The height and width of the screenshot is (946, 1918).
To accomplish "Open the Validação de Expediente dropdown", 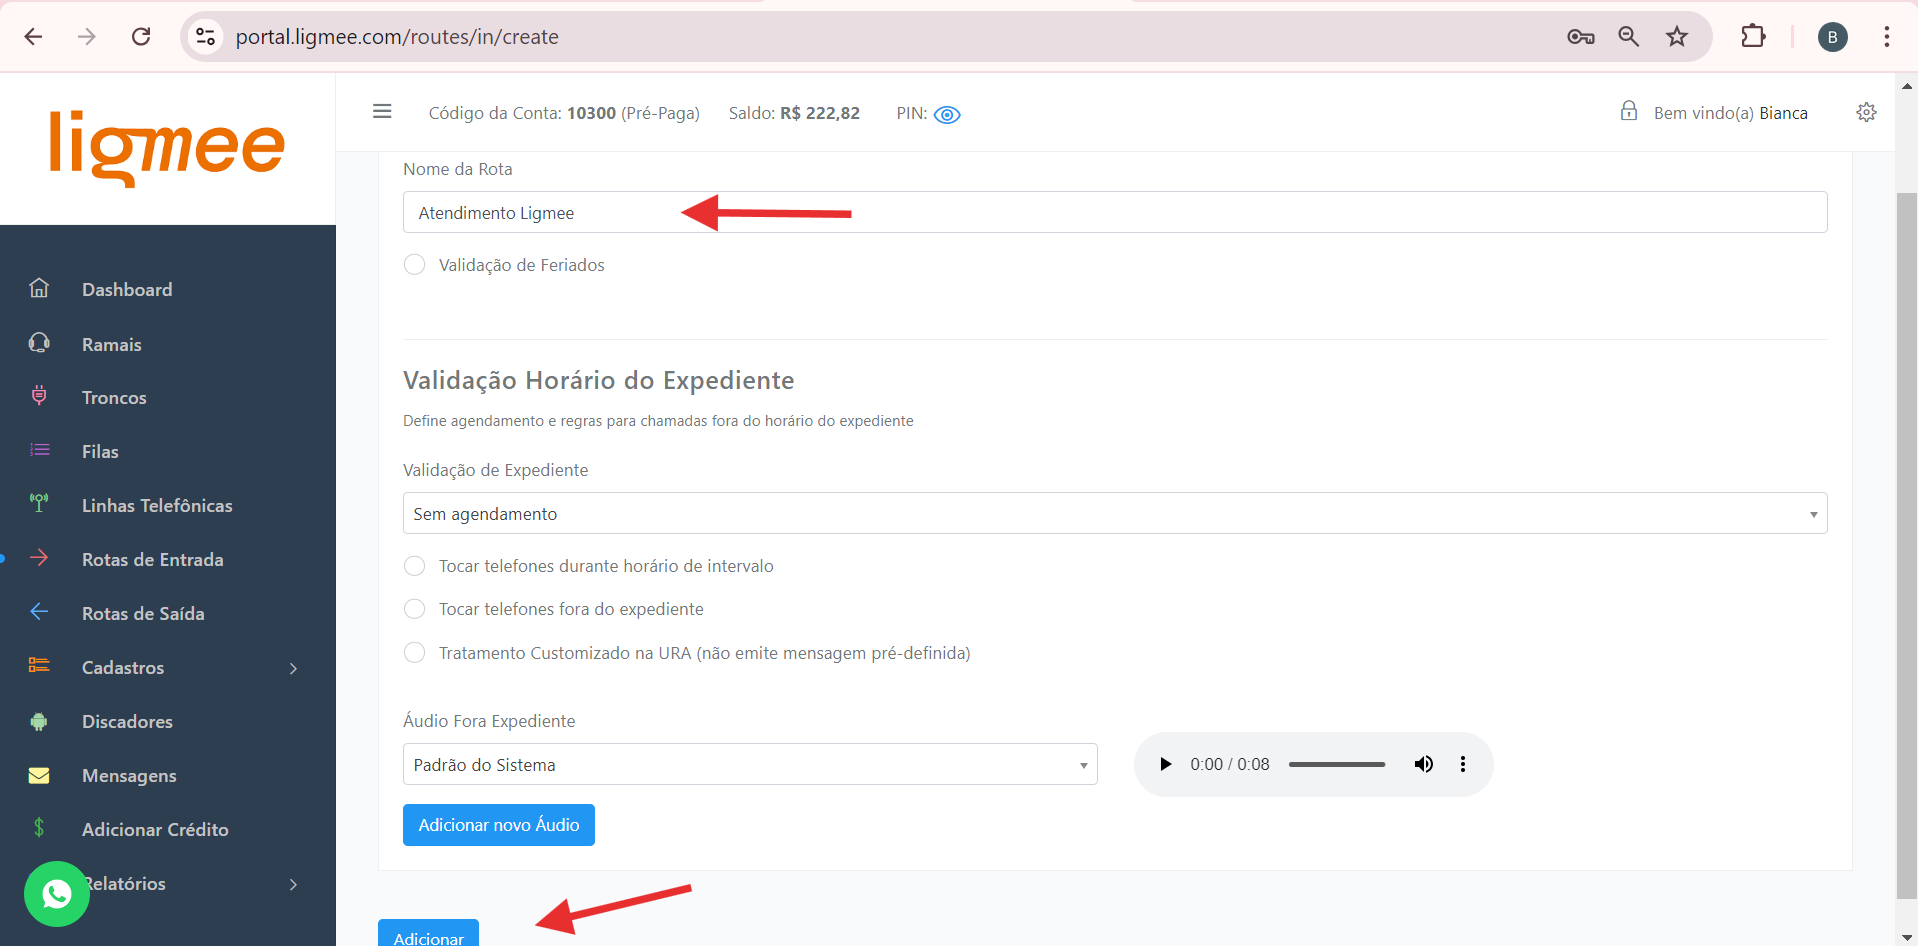I will pyautogui.click(x=1114, y=514).
